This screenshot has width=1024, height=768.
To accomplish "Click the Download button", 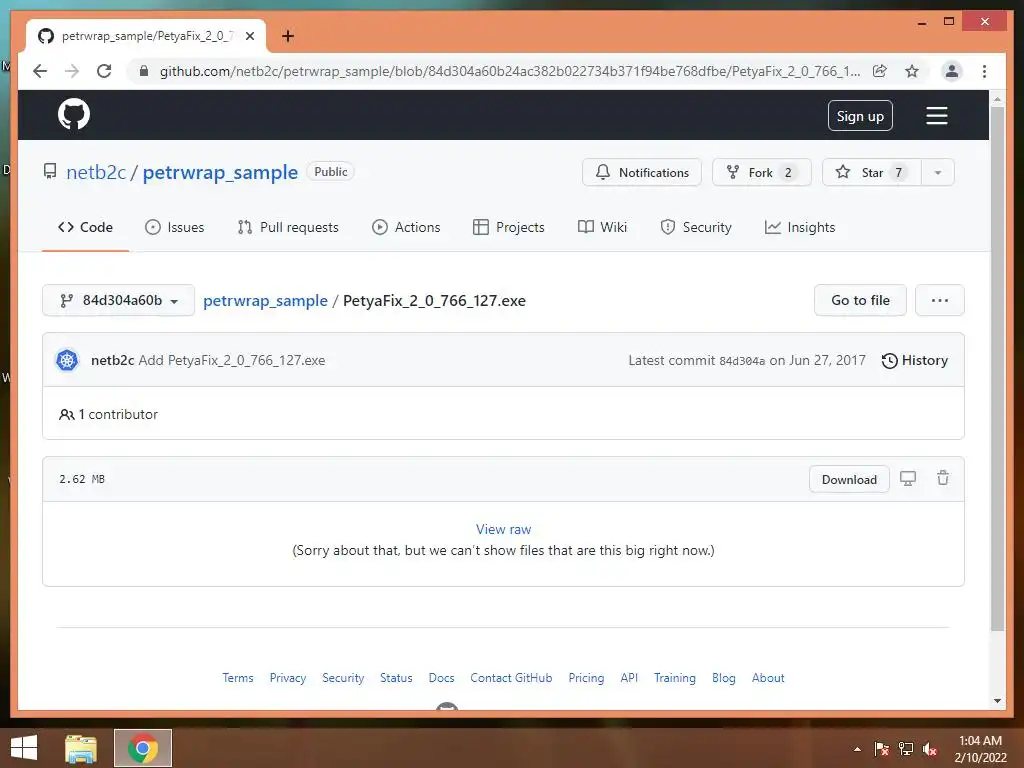I will coord(849,479).
